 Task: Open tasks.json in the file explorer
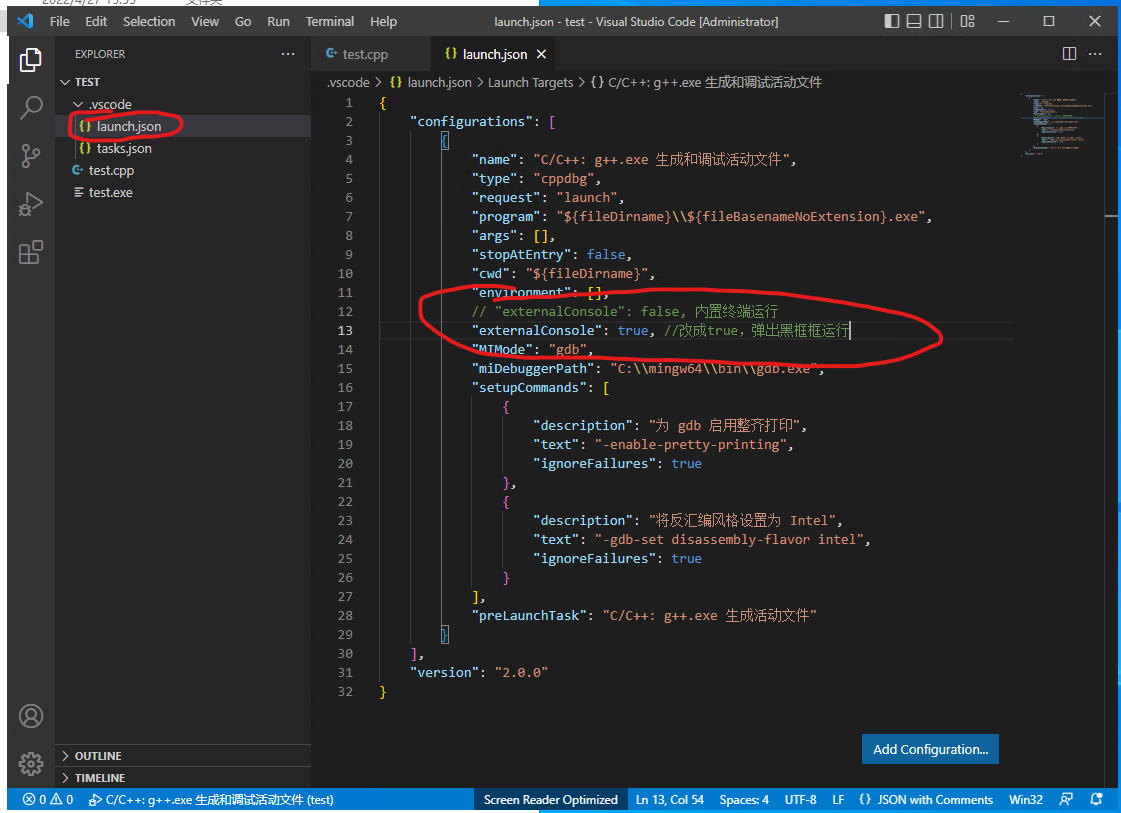click(x=124, y=148)
